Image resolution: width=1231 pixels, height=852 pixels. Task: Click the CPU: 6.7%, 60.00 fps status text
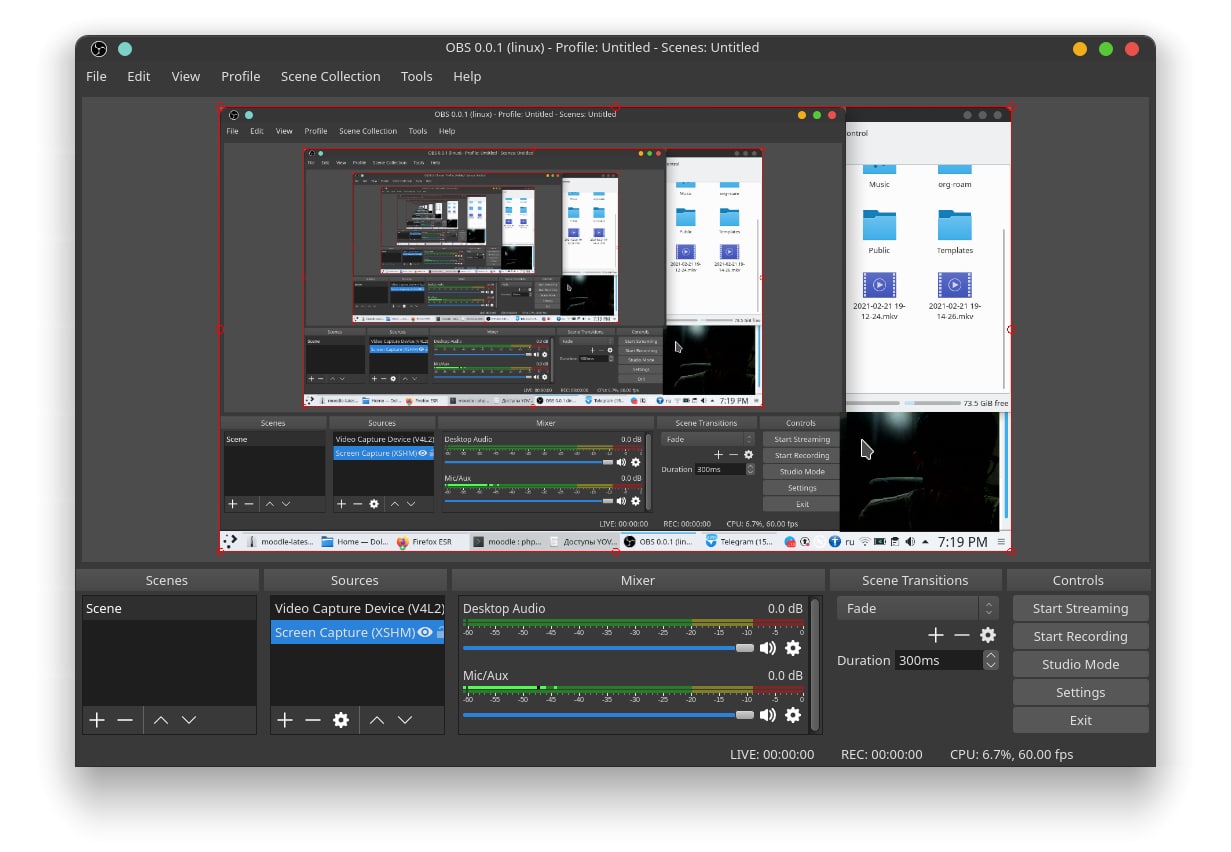[1011, 754]
